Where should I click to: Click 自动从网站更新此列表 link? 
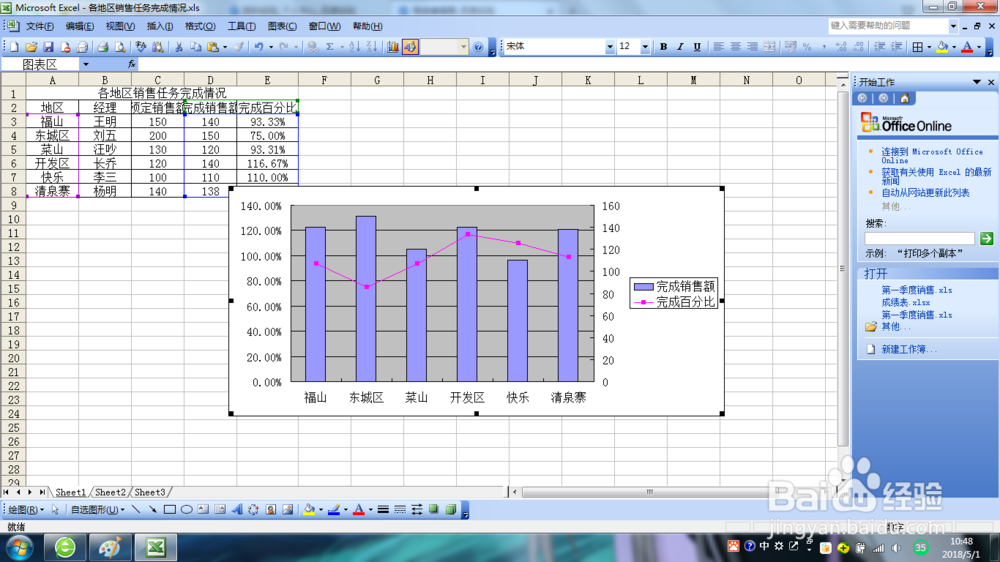(x=925, y=193)
